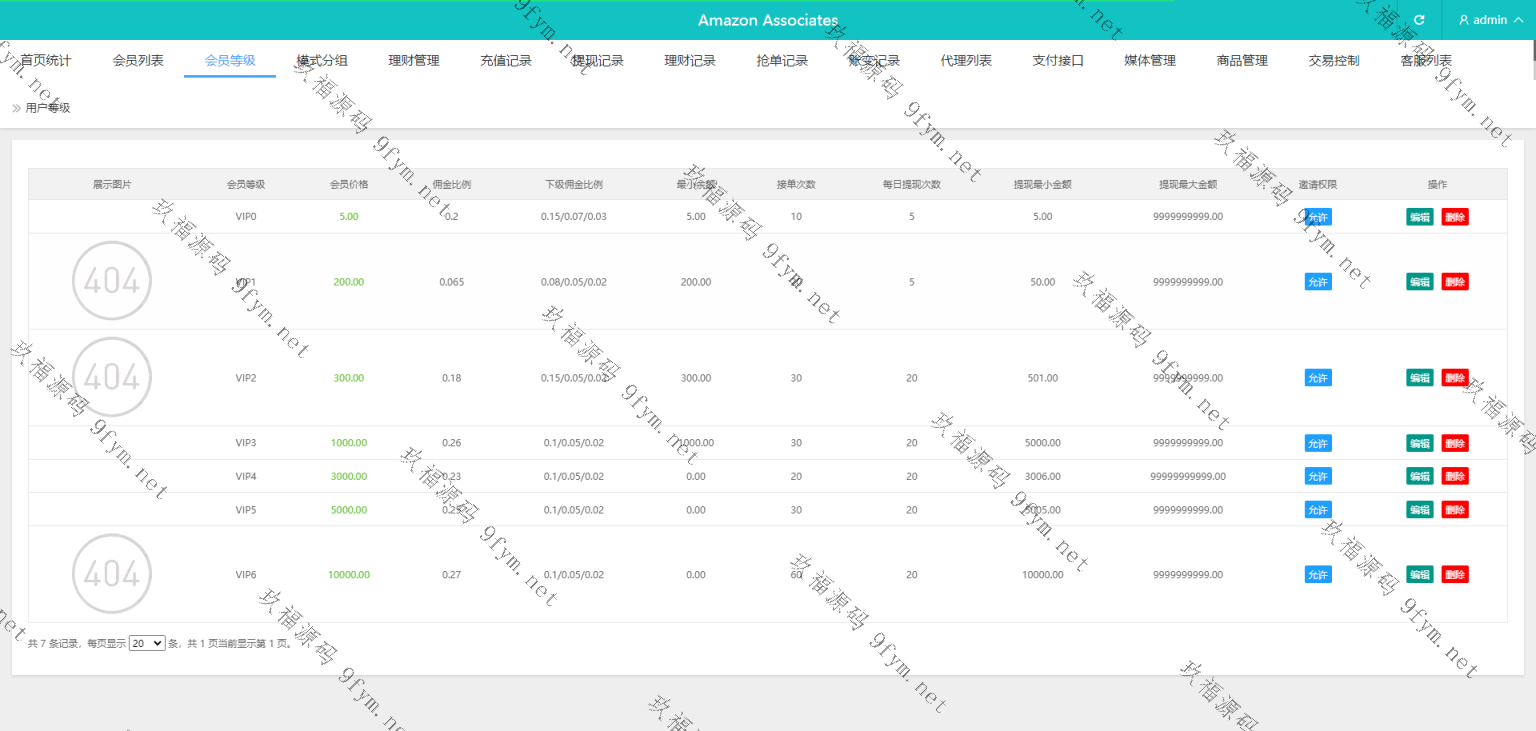Switch to the 充值记录 tab
The image size is (1536, 731).
[506, 61]
